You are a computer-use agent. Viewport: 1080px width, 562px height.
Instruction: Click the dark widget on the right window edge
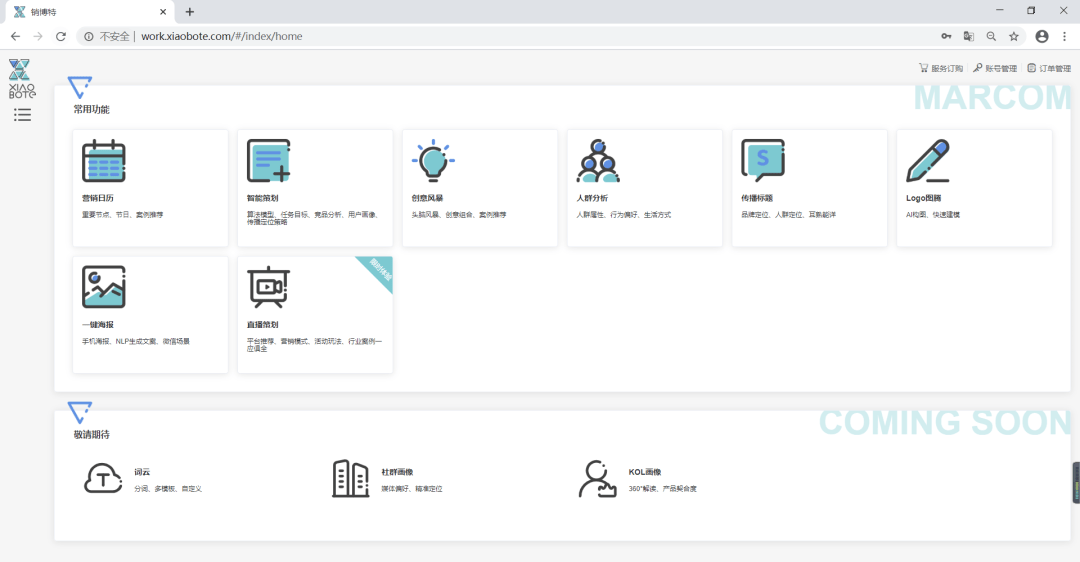point(1076,483)
